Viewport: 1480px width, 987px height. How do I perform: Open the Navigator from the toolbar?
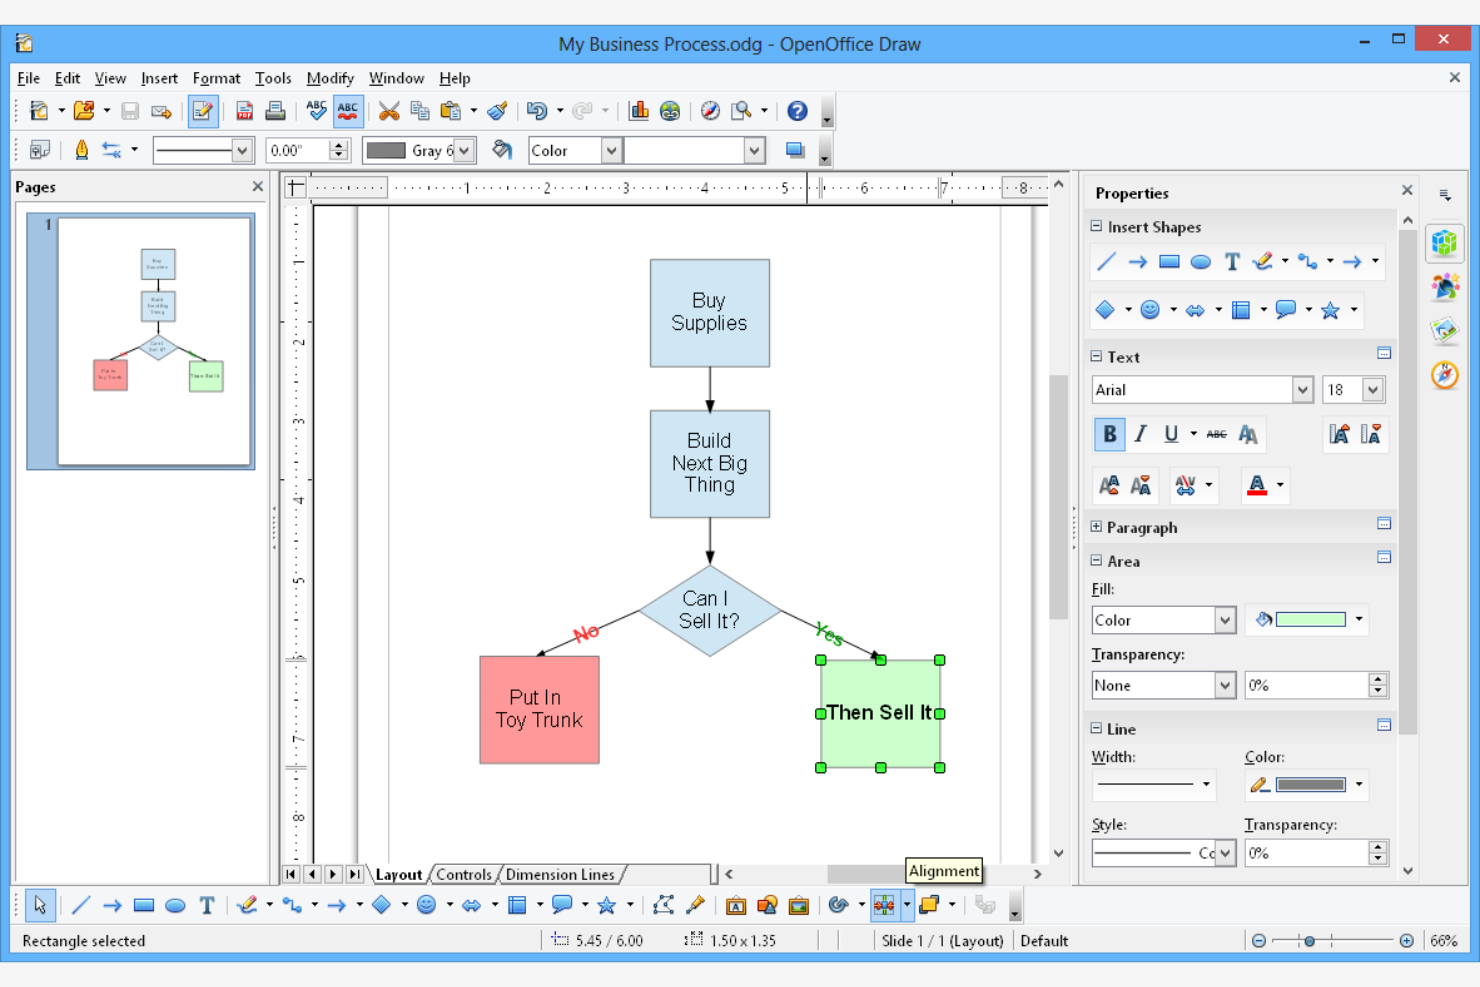click(710, 110)
